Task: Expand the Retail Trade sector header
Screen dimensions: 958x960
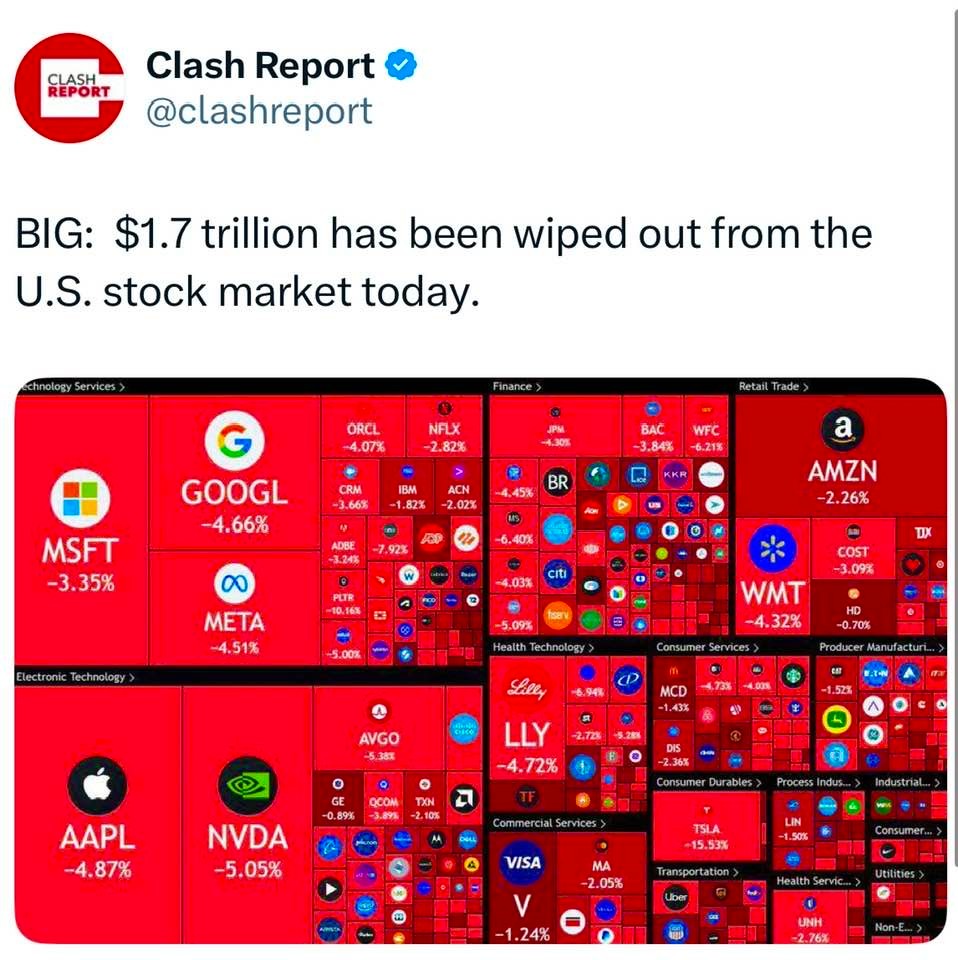Action: [x=773, y=386]
